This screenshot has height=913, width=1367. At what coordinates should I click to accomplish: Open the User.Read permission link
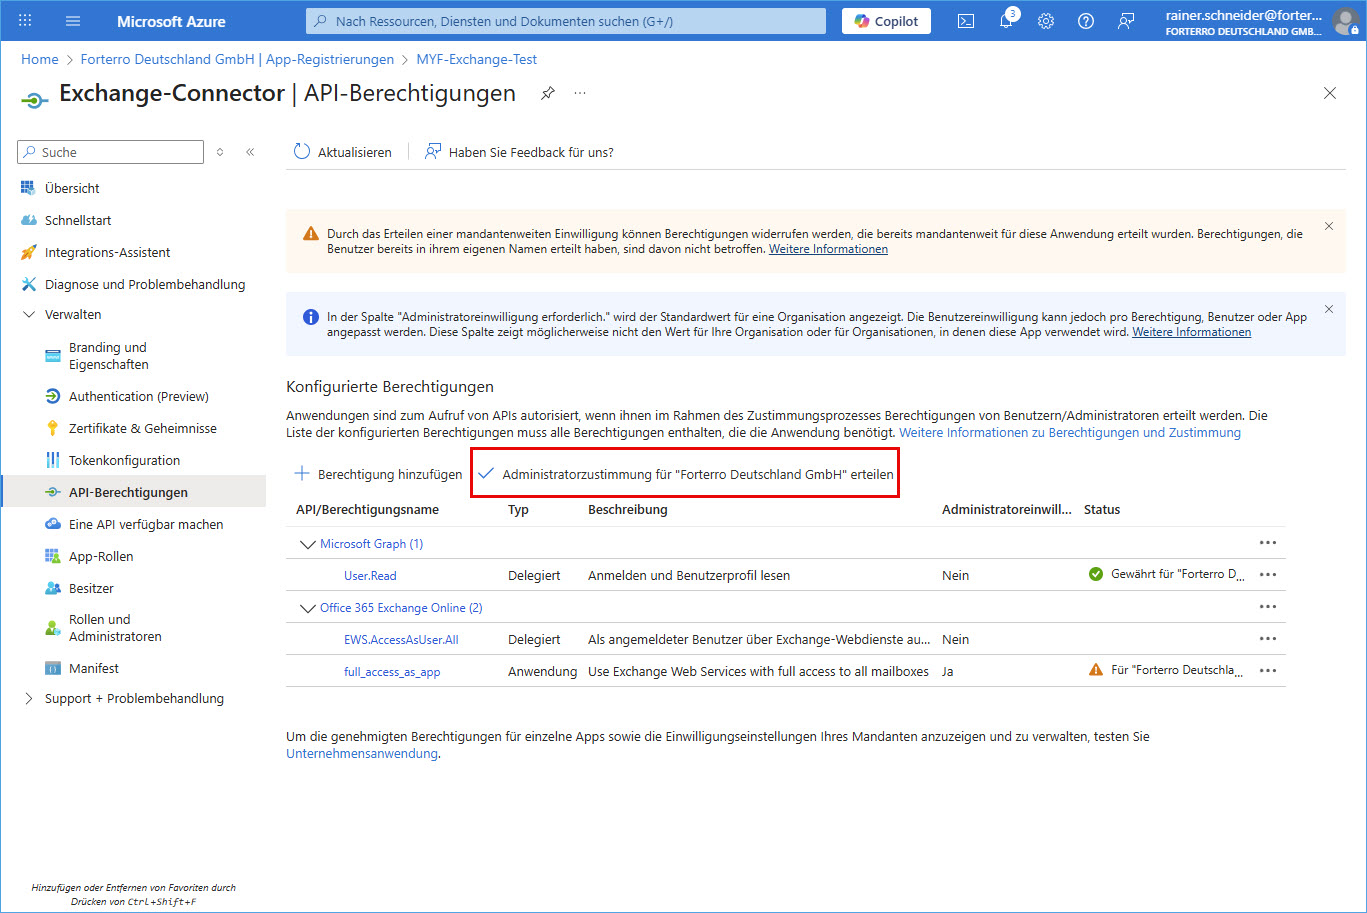click(370, 575)
